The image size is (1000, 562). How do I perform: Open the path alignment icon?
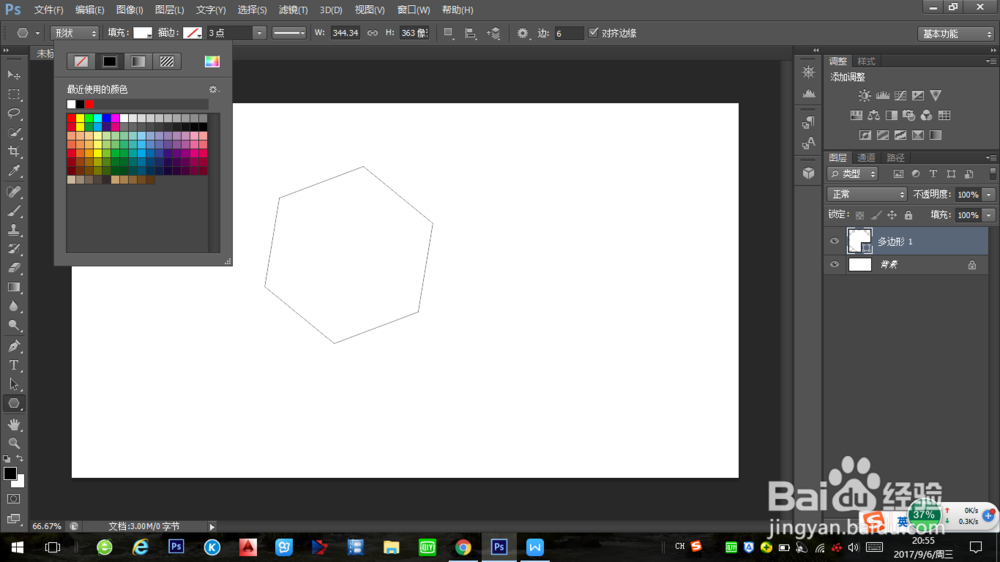tap(470, 33)
